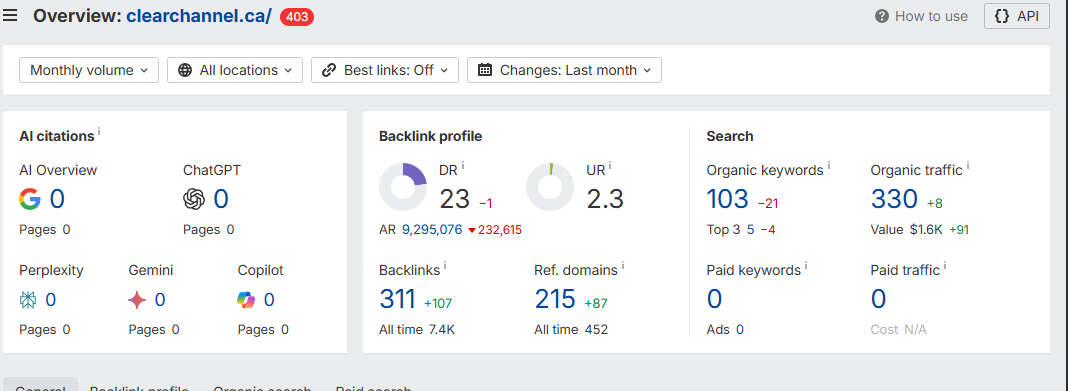
Task: Click the Google AI Overview logo icon
Action: (x=30, y=199)
